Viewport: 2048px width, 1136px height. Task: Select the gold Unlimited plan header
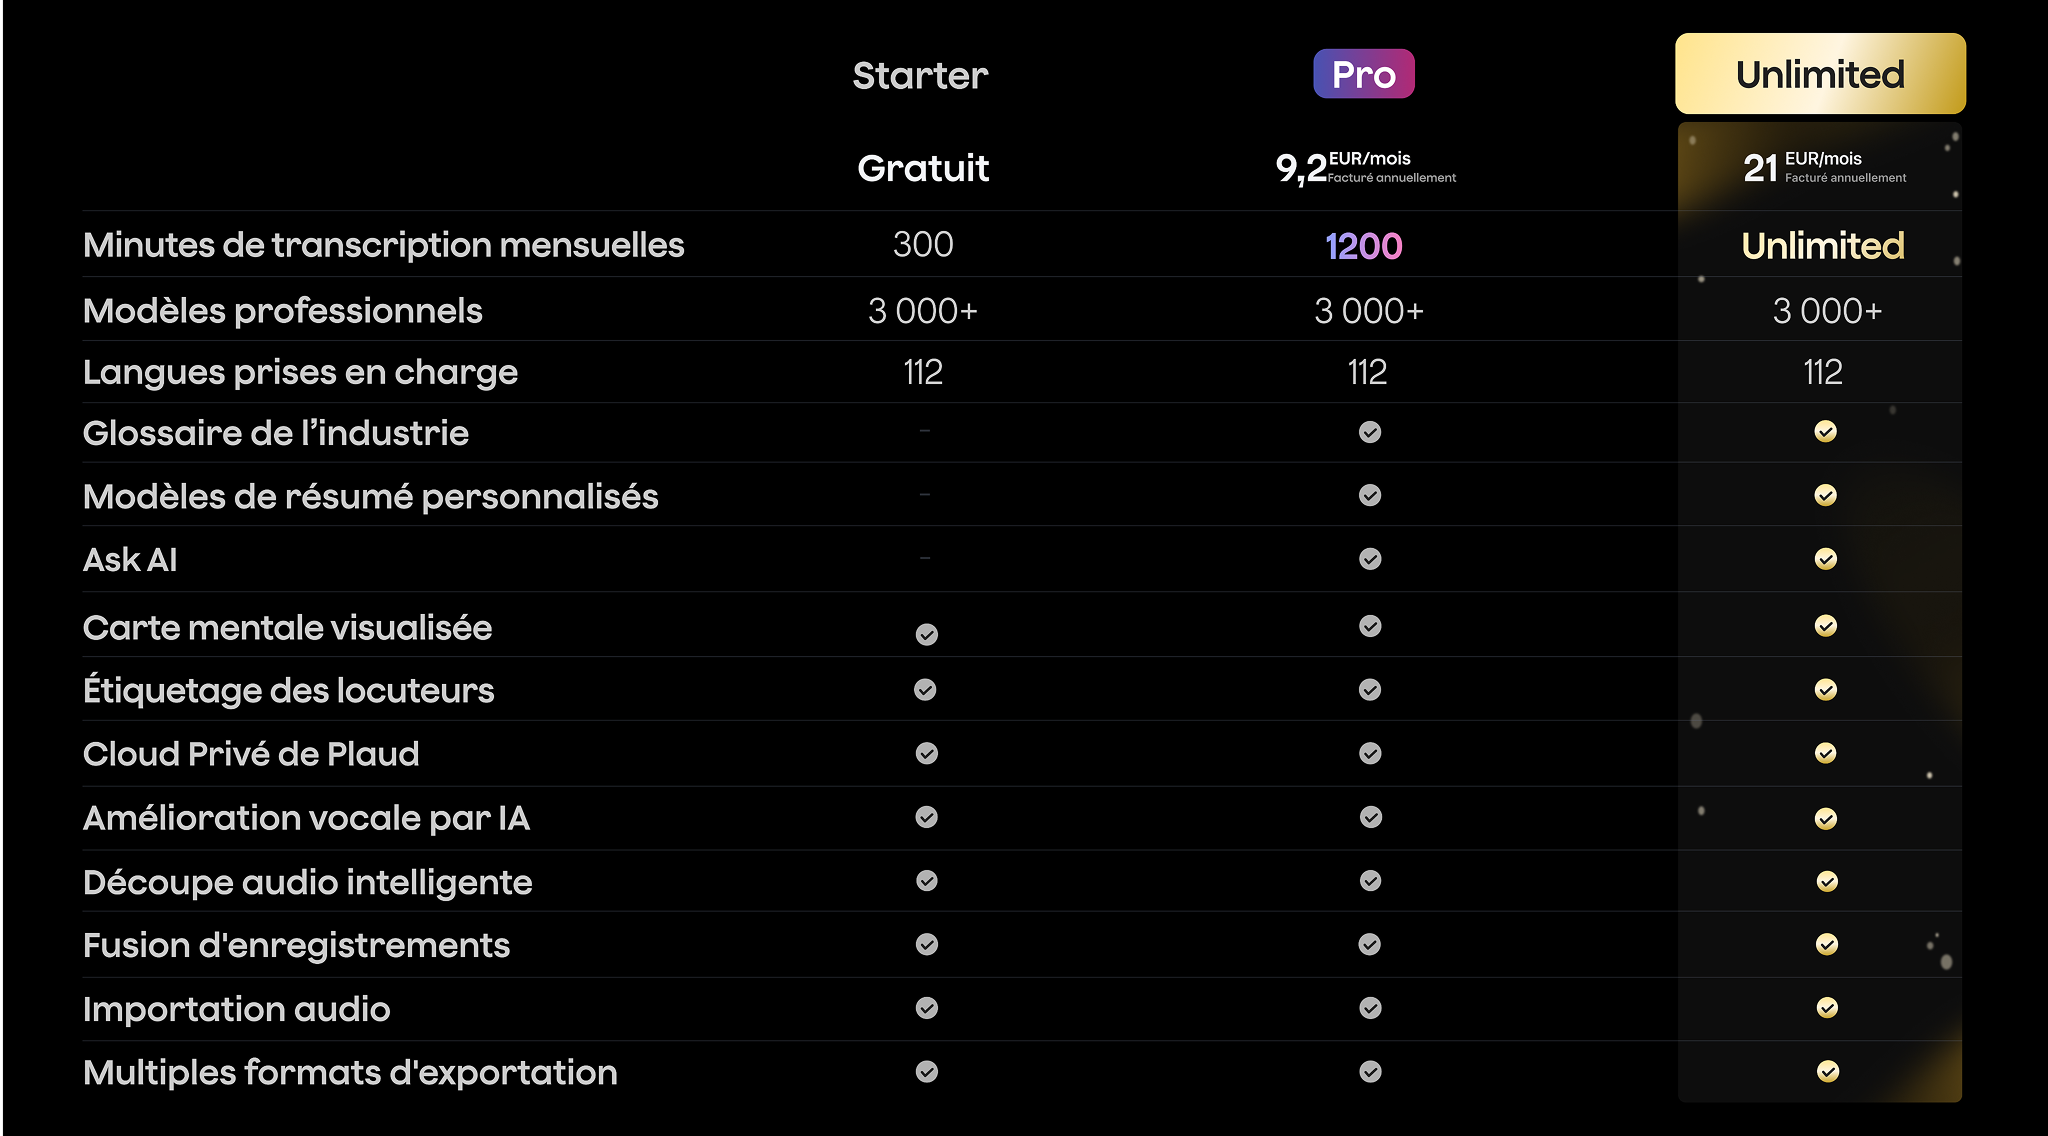coord(1820,74)
